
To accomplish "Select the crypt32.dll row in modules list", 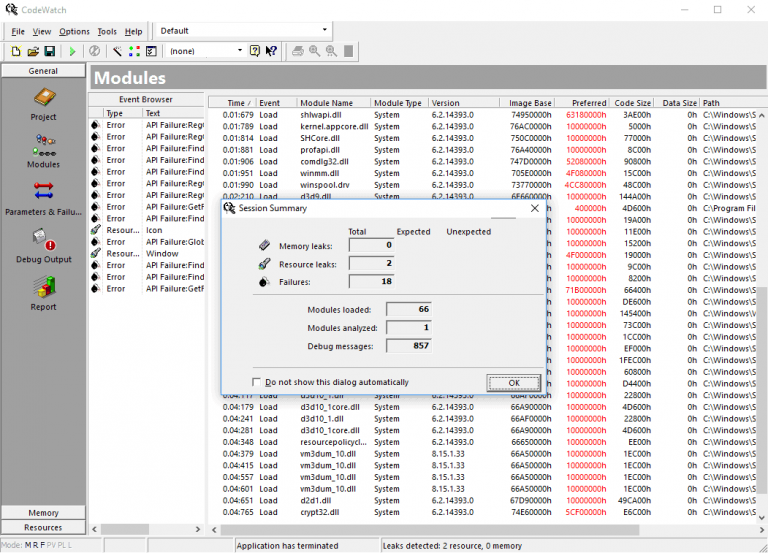I will (x=320, y=511).
